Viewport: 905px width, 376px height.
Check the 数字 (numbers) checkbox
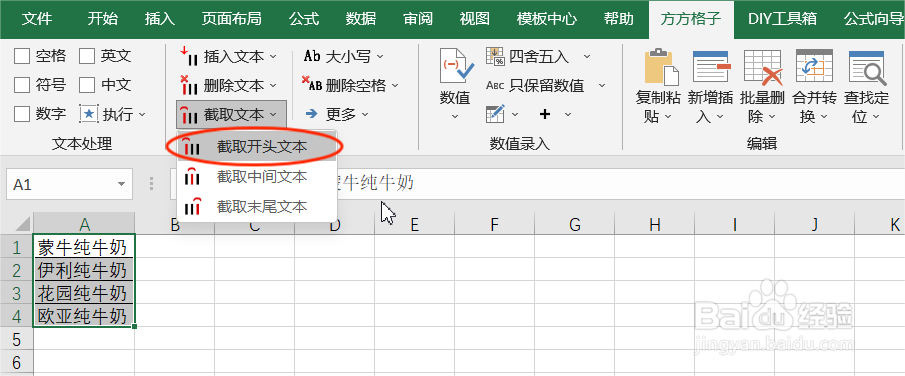22,114
